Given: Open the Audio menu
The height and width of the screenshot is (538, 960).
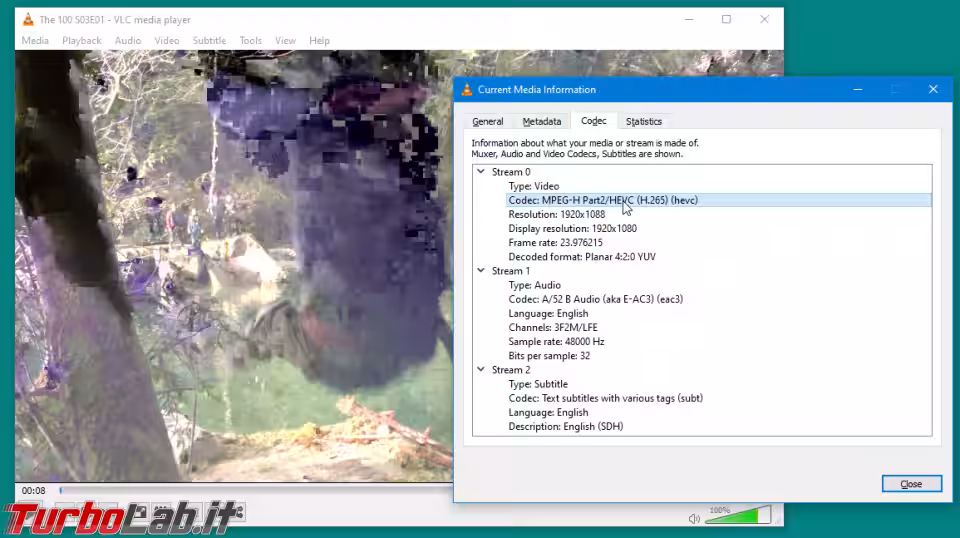Looking at the screenshot, I should (x=127, y=40).
